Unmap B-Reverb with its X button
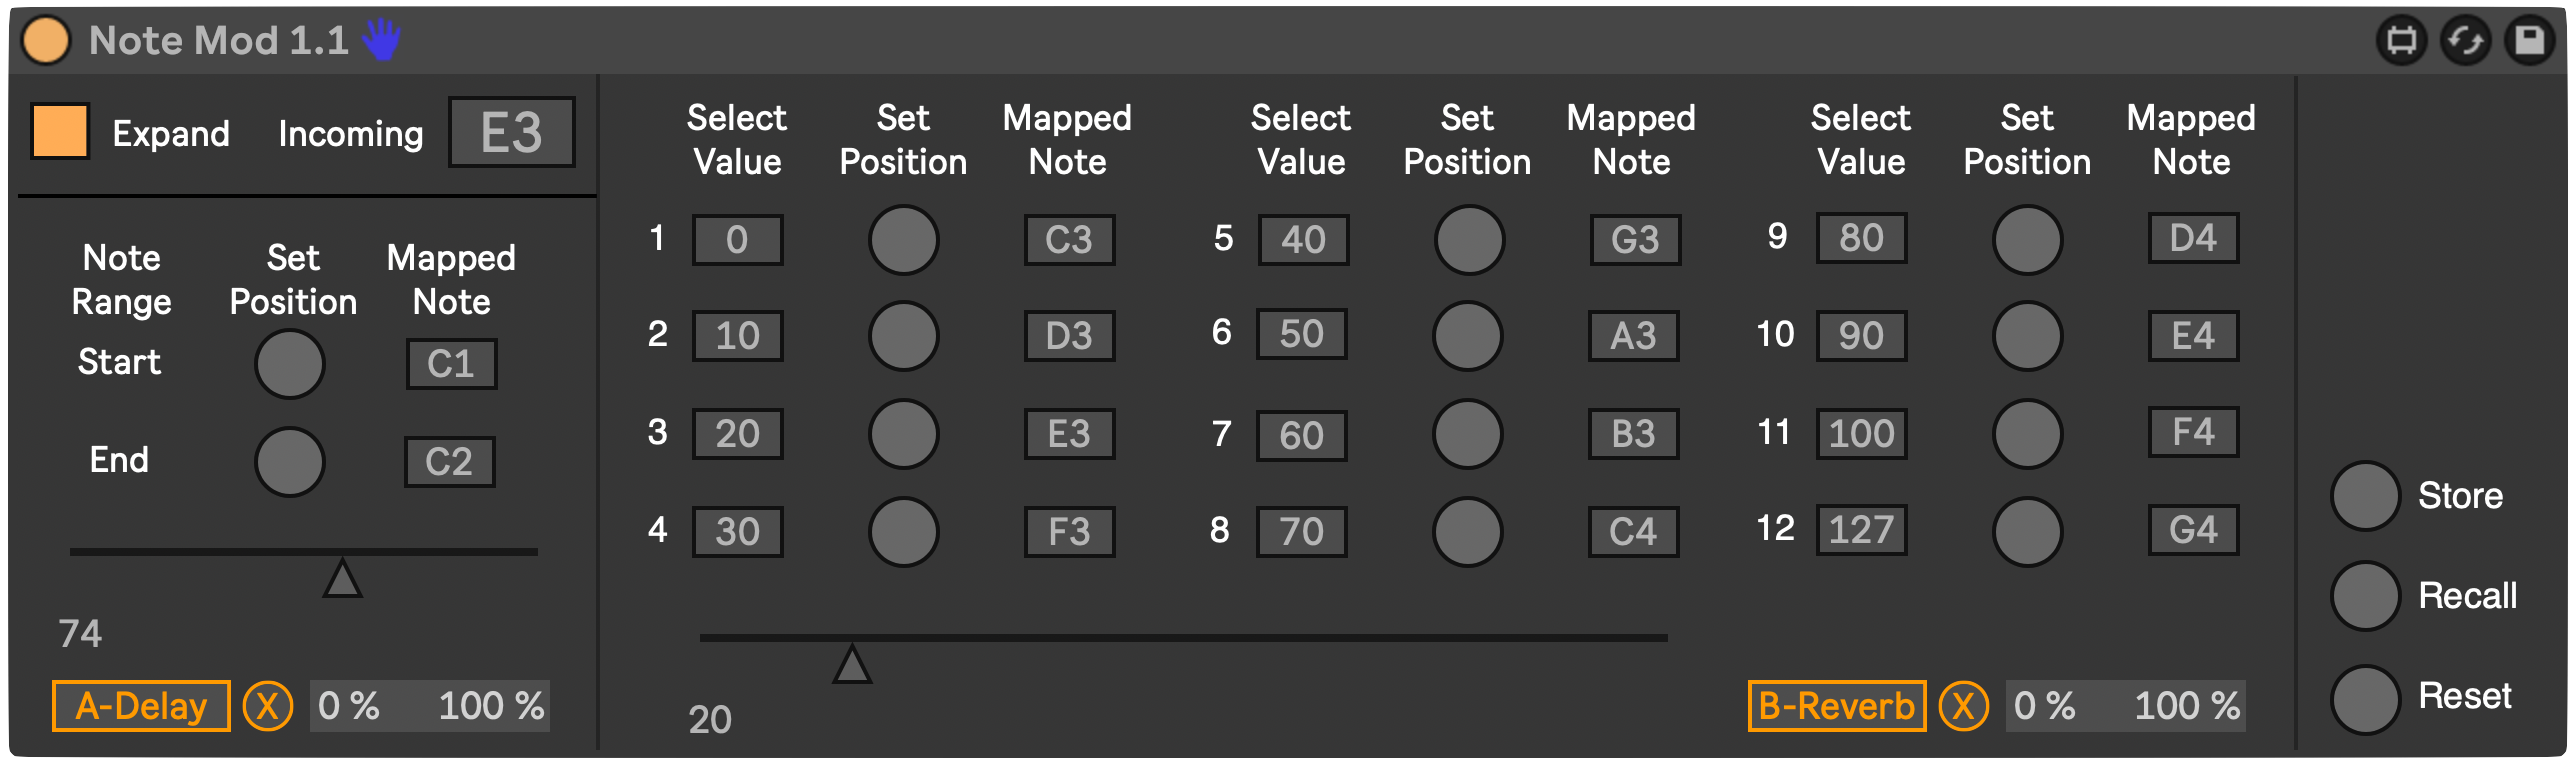Viewport: 2575px width, 763px height. 1964,706
